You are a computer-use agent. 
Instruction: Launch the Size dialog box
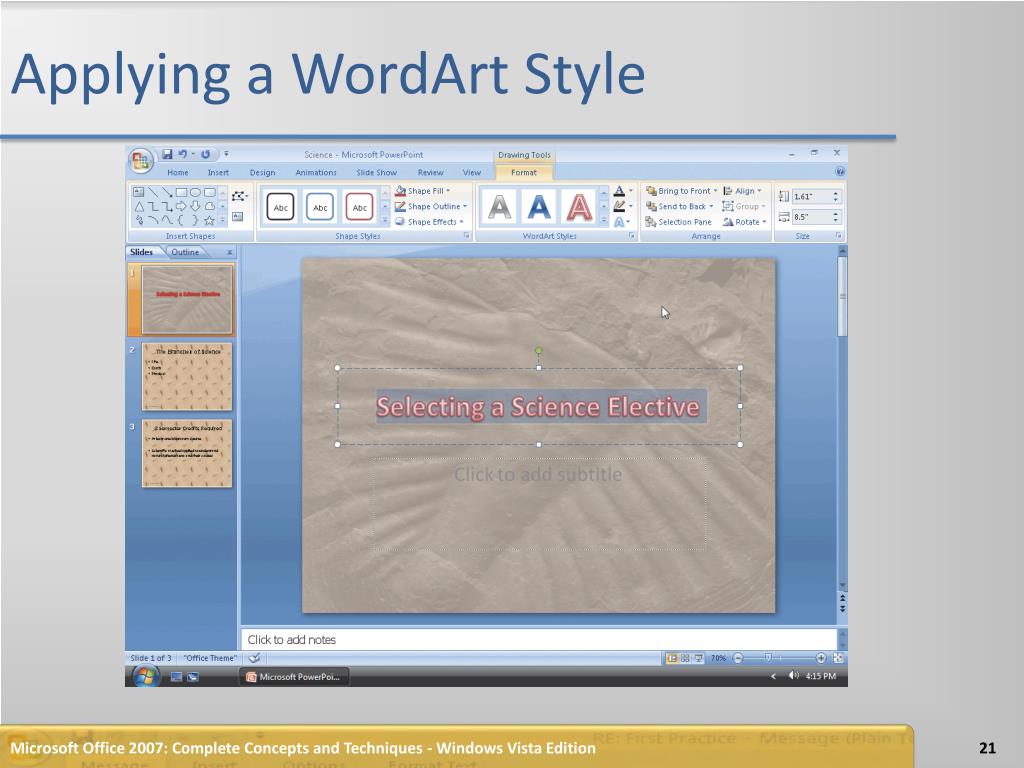839,236
